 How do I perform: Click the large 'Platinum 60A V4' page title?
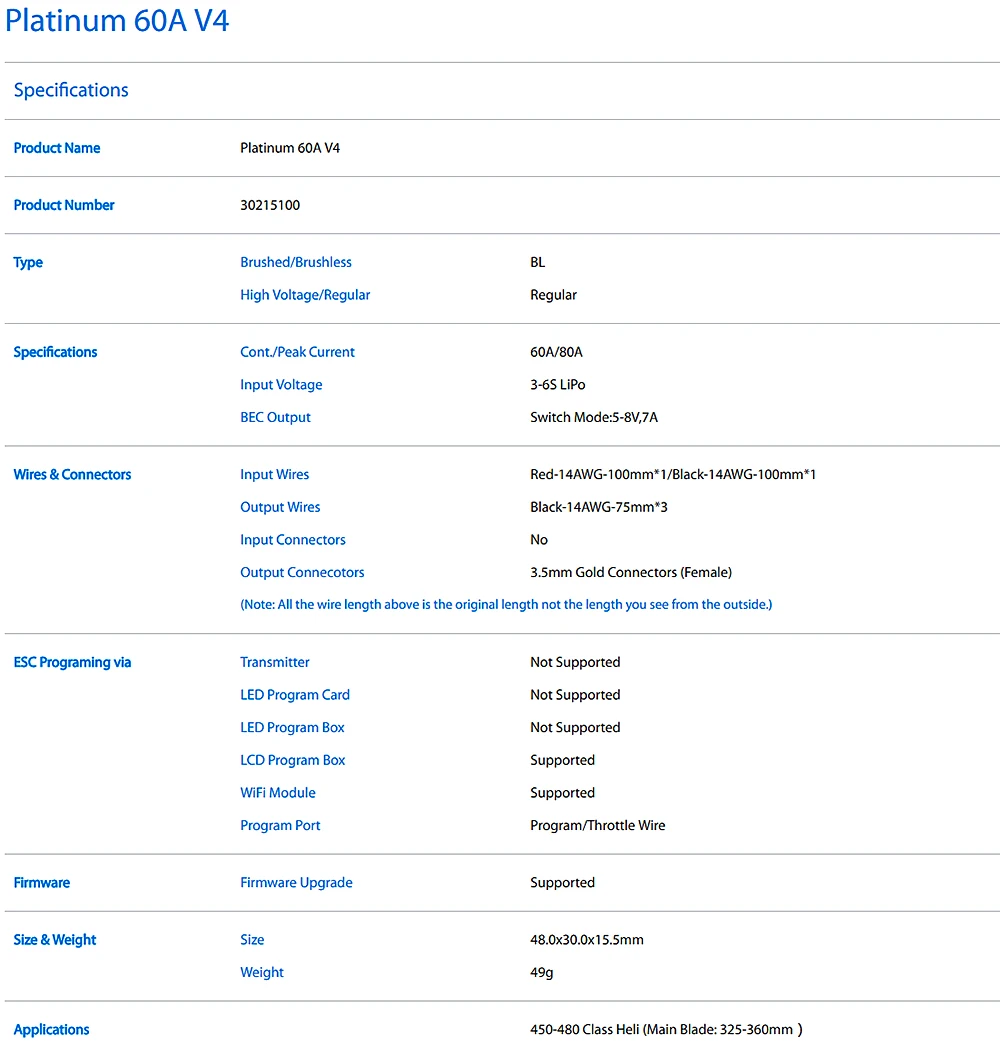[x=117, y=21]
